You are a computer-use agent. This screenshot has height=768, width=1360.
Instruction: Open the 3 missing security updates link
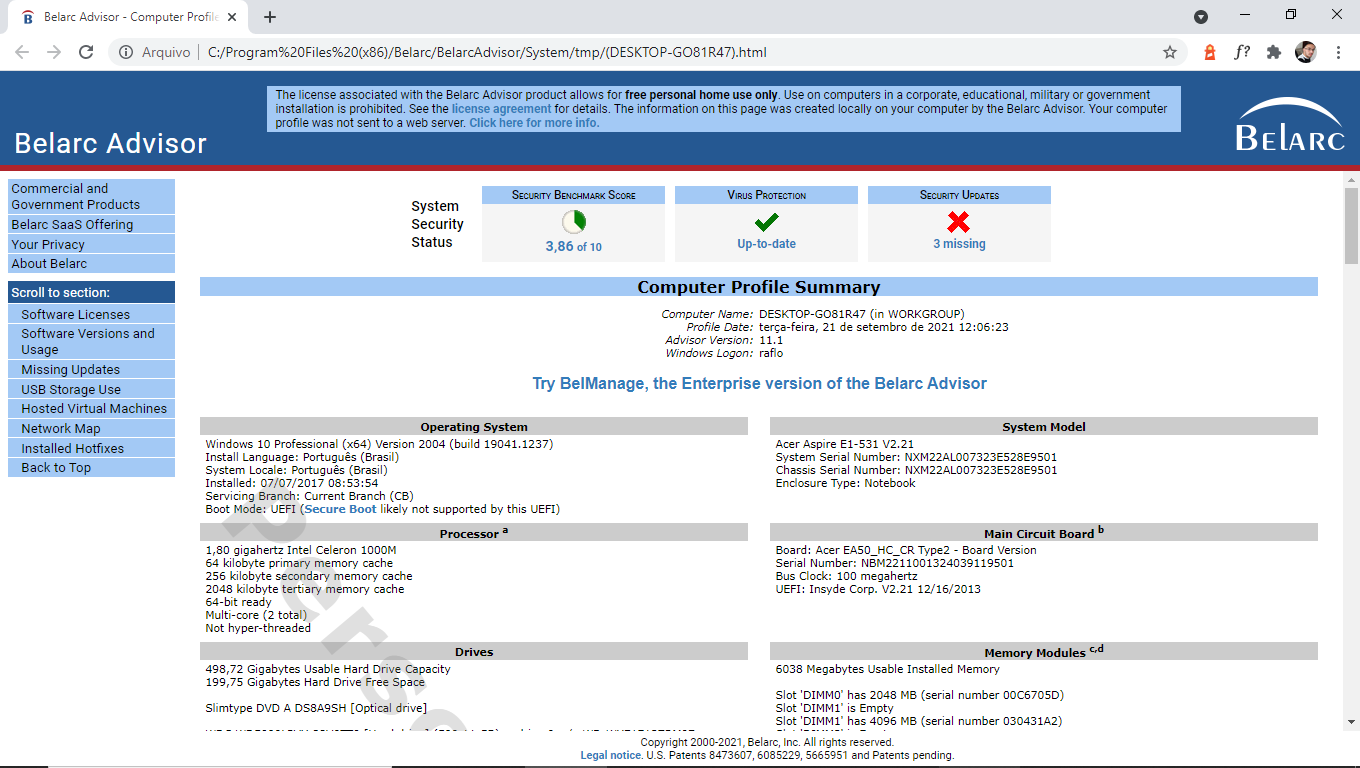pos(959,244)
